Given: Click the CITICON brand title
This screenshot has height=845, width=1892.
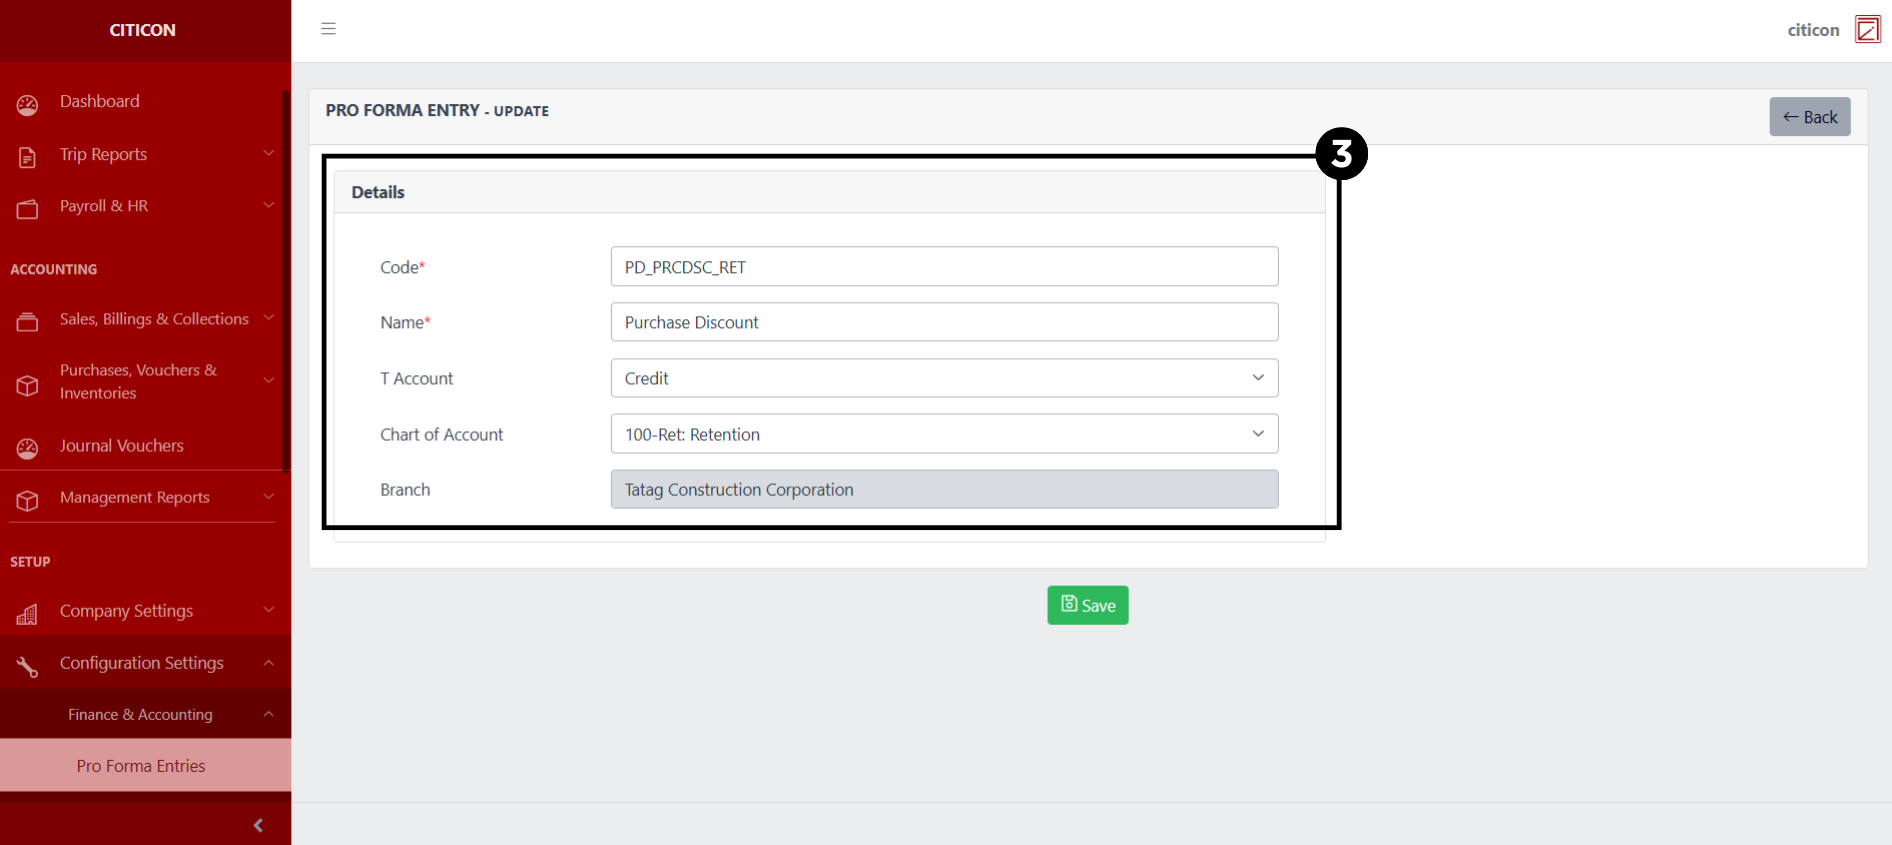Looking at the screenshot, I should coord(142,30).
